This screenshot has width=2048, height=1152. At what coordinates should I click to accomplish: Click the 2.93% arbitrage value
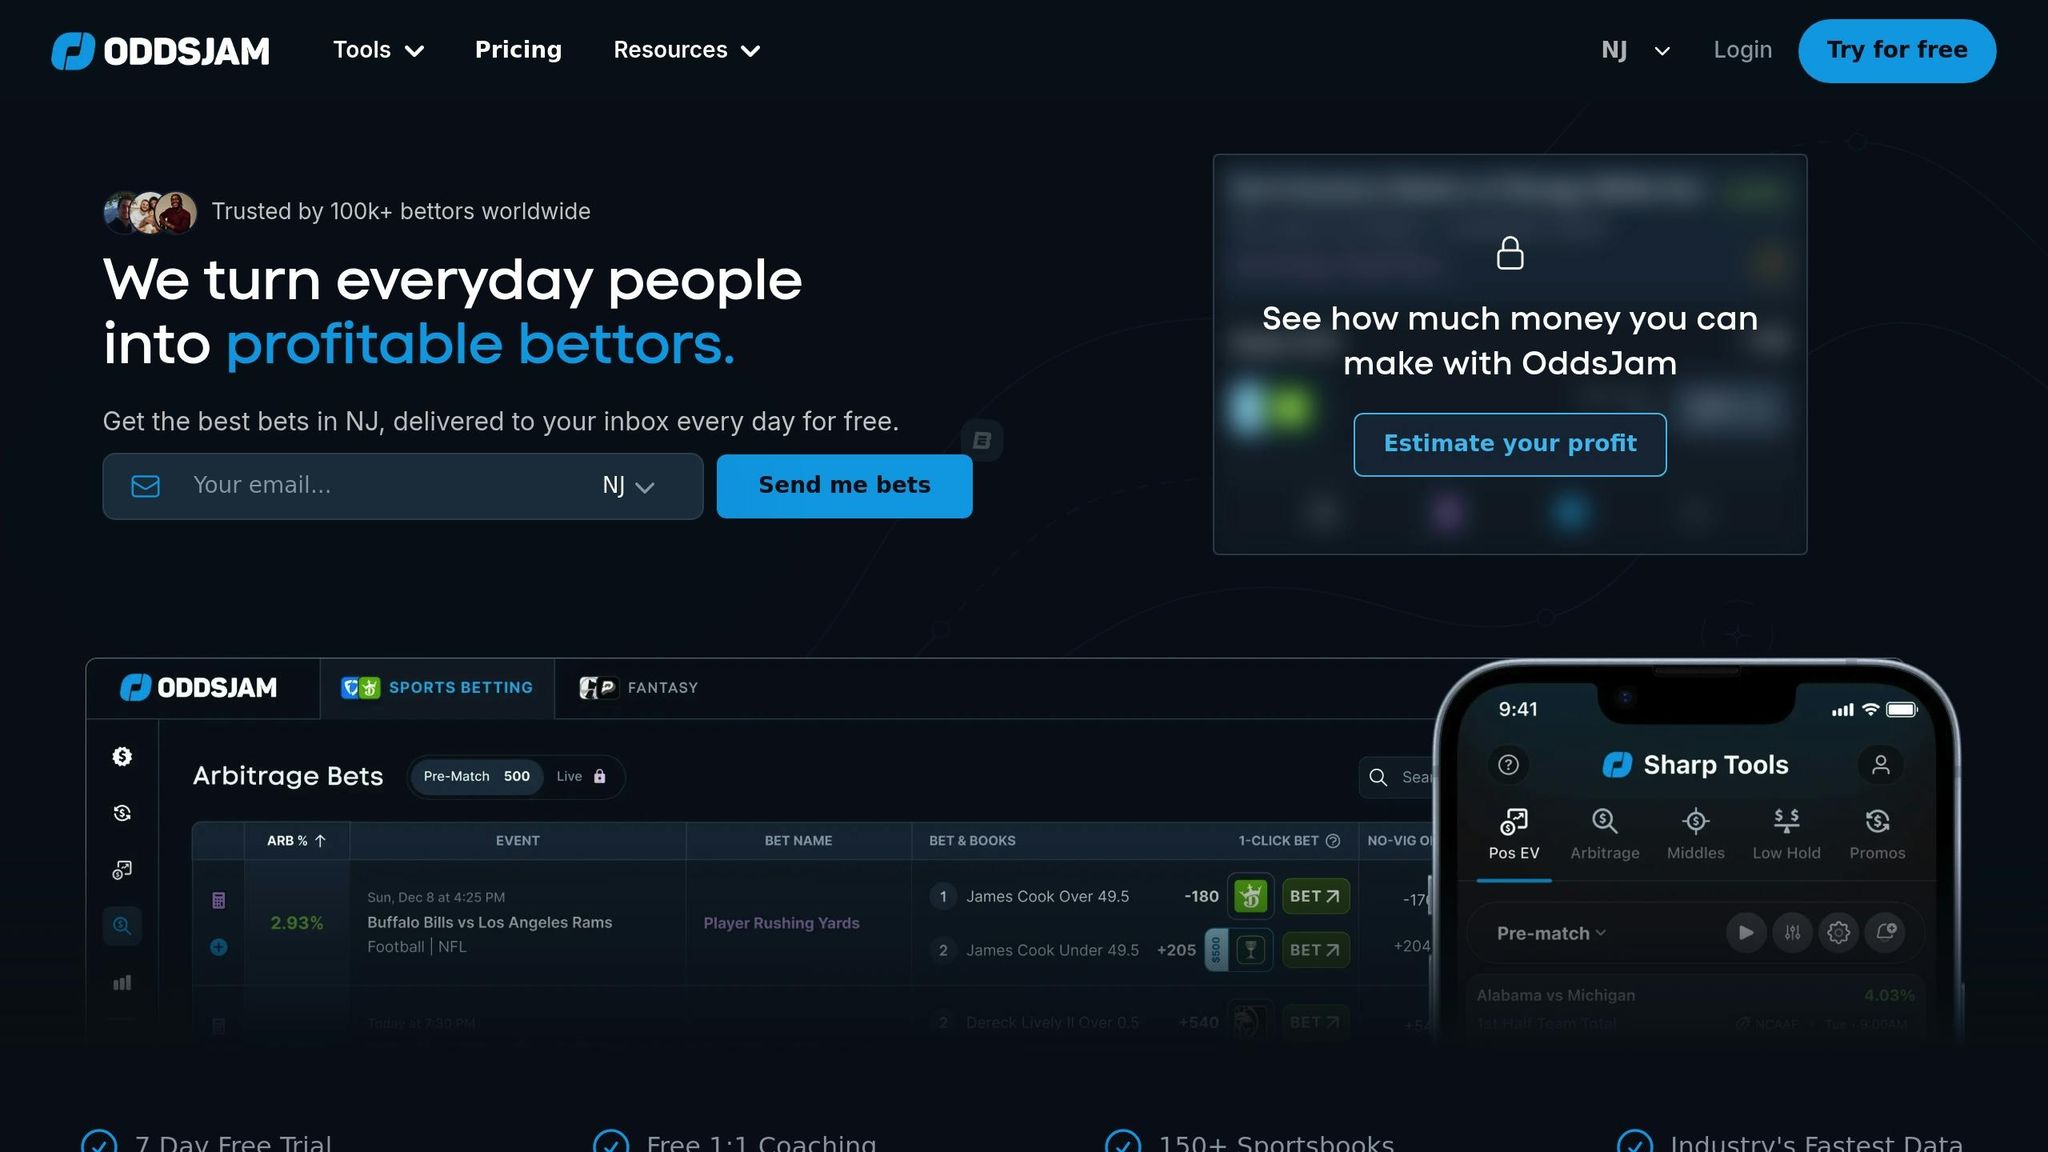coord(296,923)
